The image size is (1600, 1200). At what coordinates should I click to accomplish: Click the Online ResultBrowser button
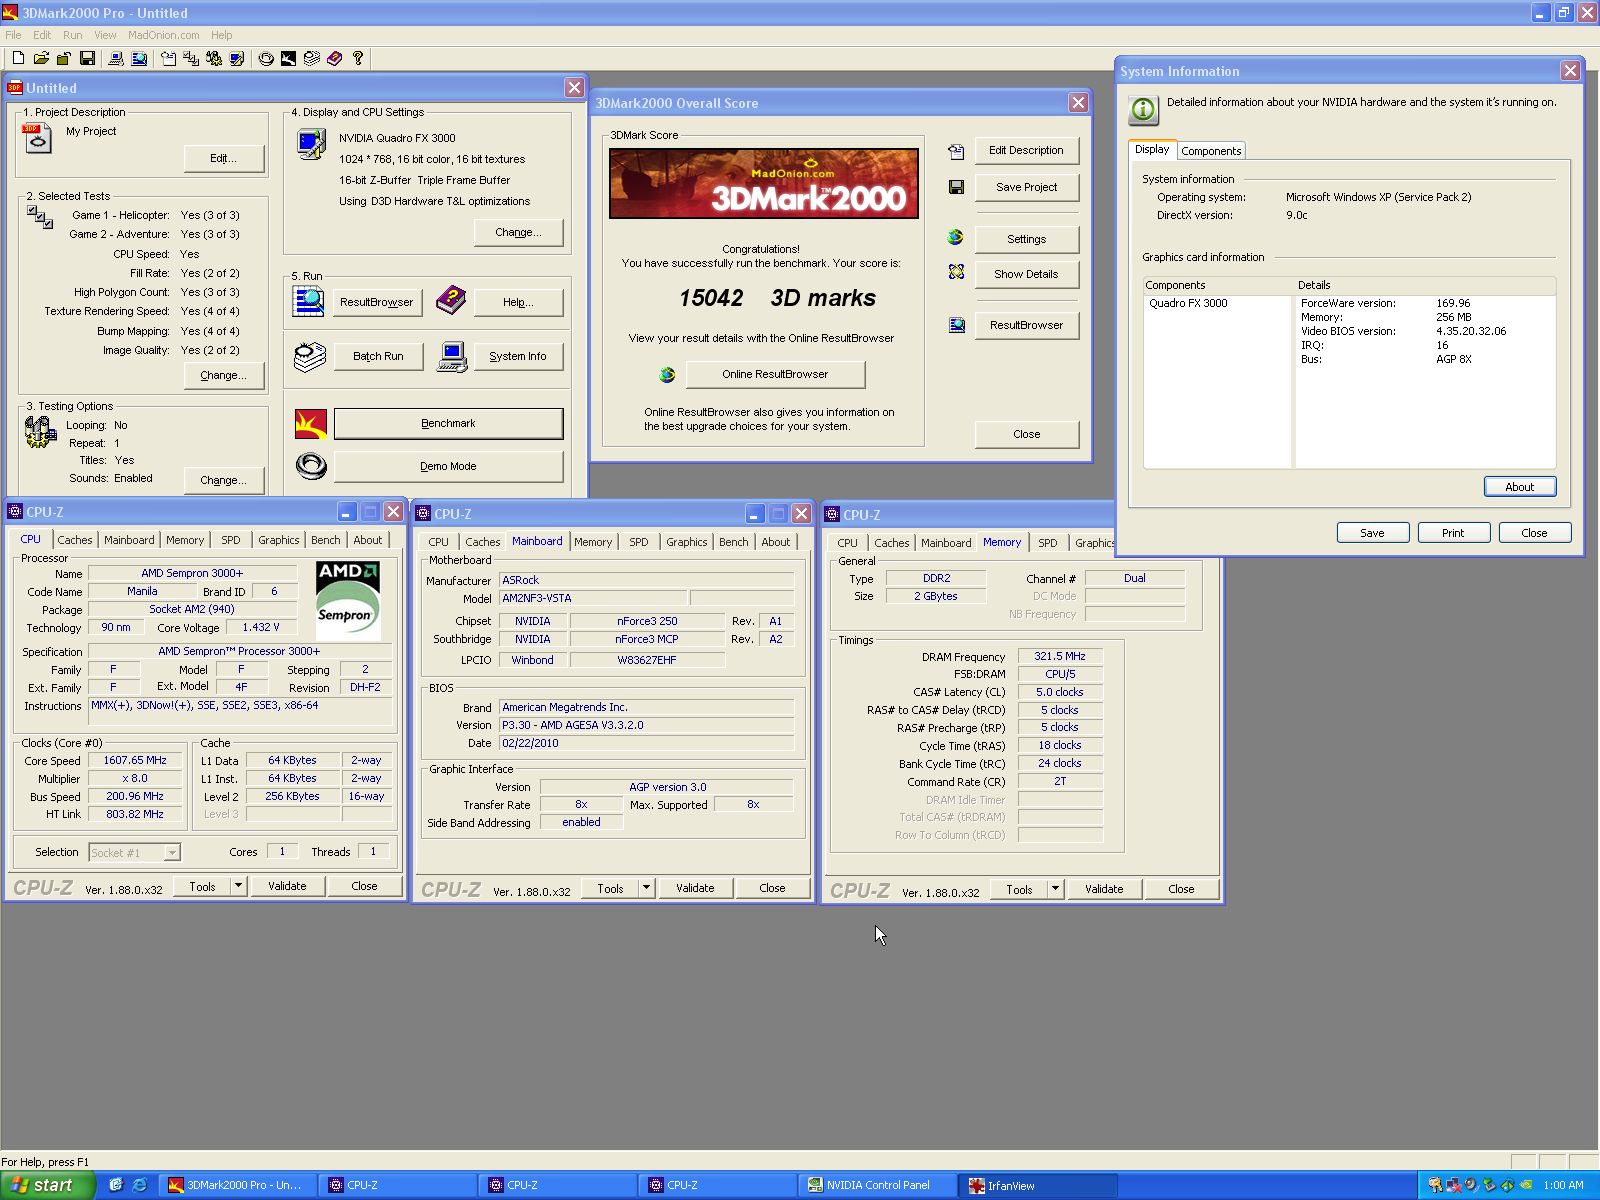[x=775, y=375]
